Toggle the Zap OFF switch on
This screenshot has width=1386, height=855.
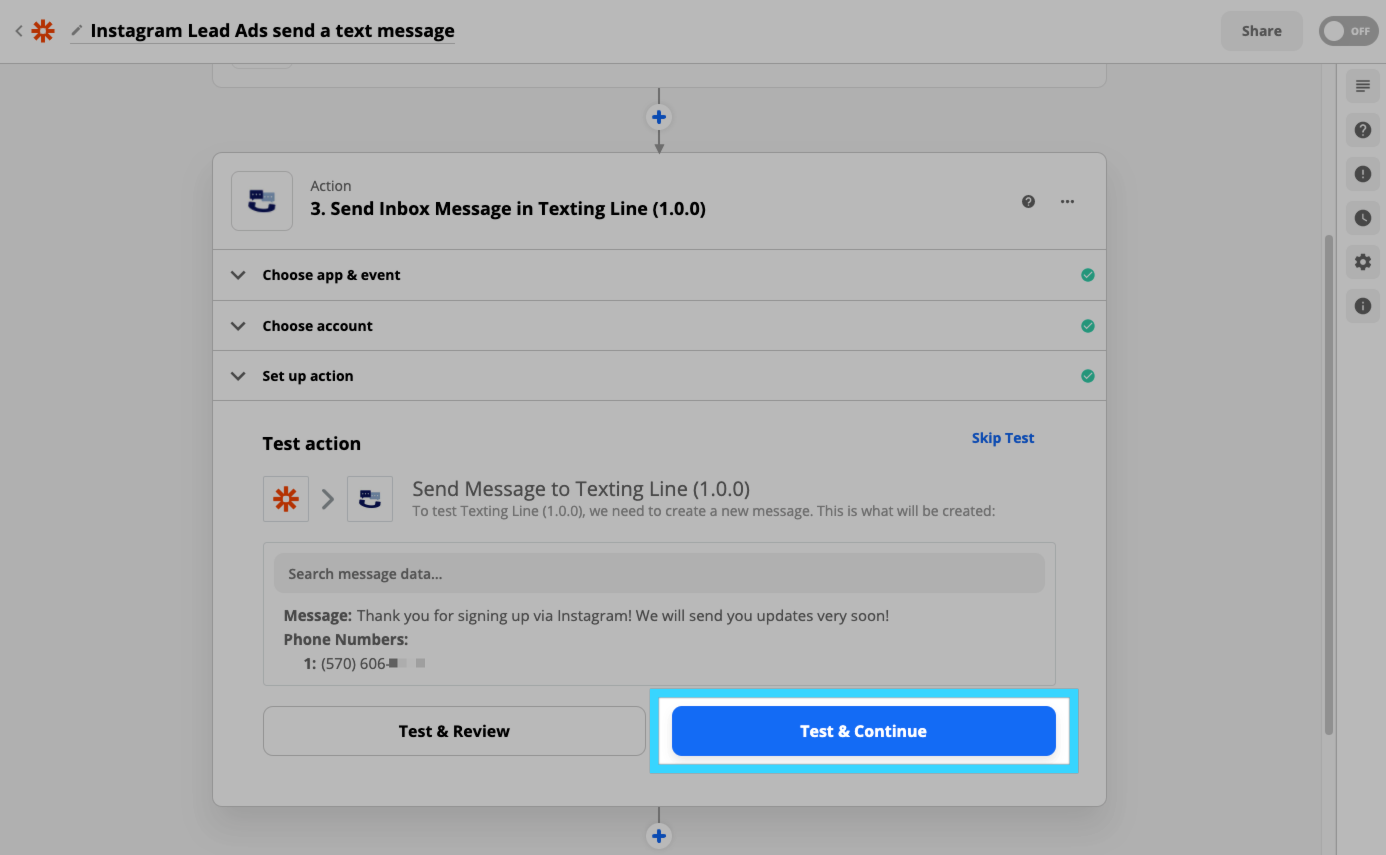(1348, 31)
